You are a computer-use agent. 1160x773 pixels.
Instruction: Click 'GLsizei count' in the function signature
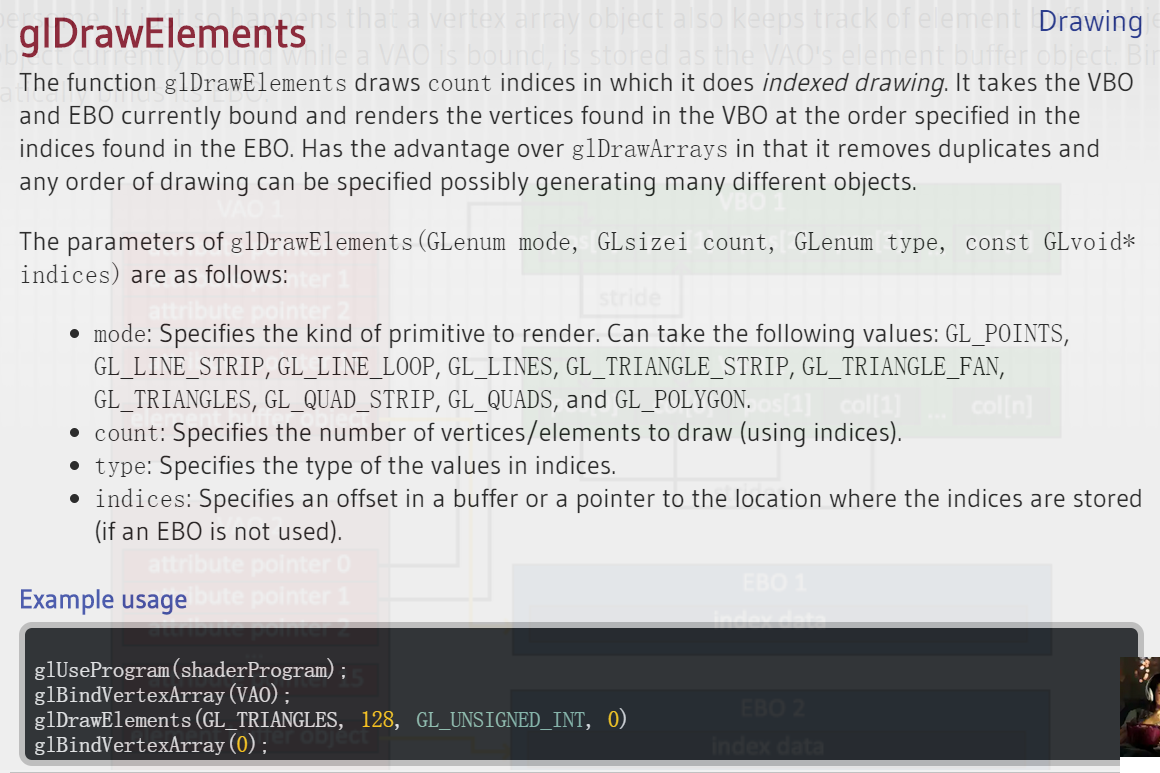(x=681, y=243)
